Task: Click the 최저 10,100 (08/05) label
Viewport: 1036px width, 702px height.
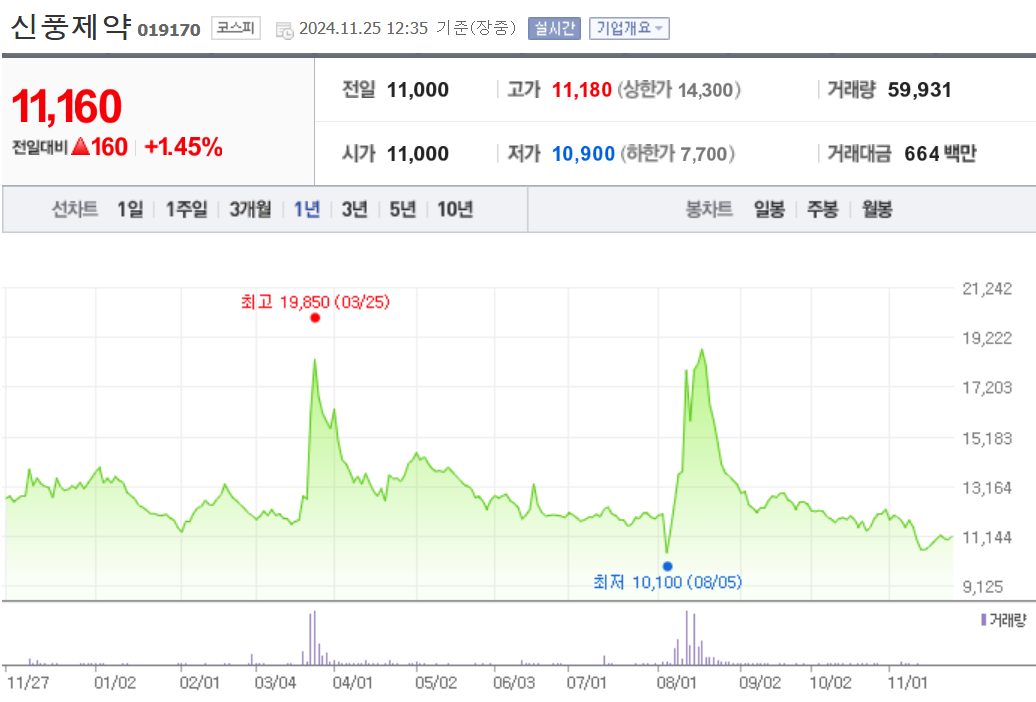Action: pos(667,582)
